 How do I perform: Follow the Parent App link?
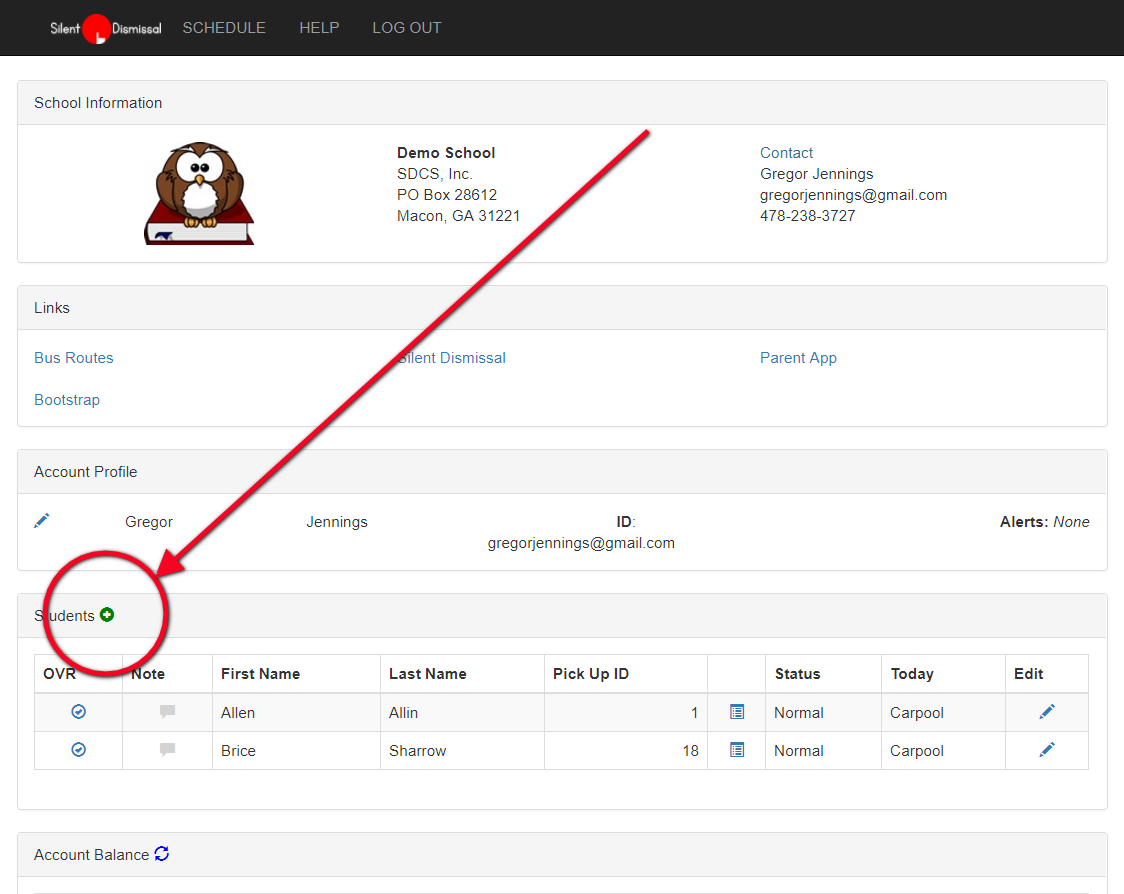798,358
